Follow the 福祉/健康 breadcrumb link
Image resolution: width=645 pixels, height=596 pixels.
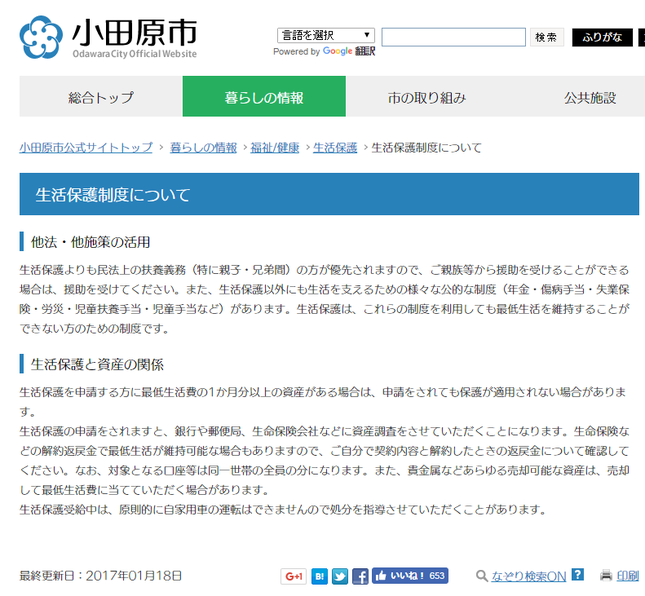point(276,147)
